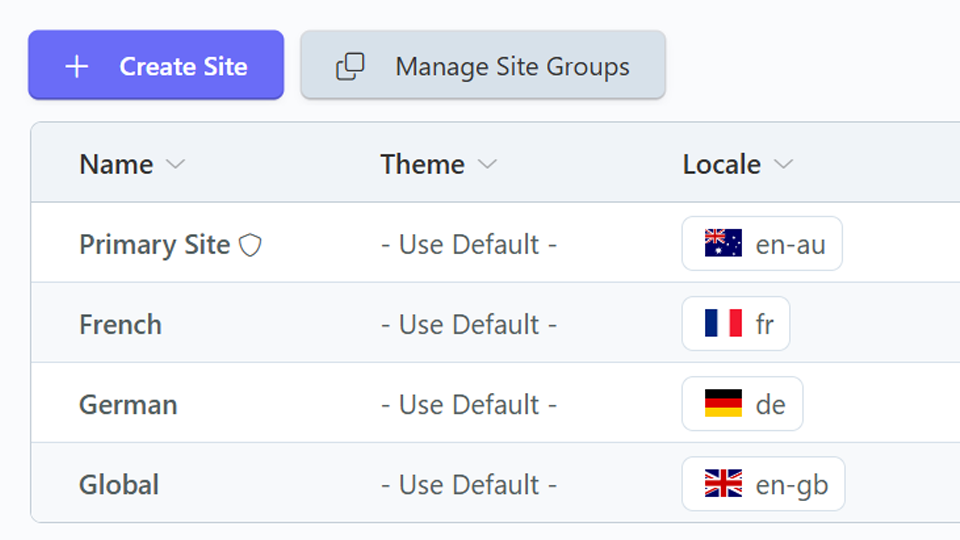This screenshot has width=960, height=540.
Task: Select the en-gb locale text
Action: click(792, 485)
